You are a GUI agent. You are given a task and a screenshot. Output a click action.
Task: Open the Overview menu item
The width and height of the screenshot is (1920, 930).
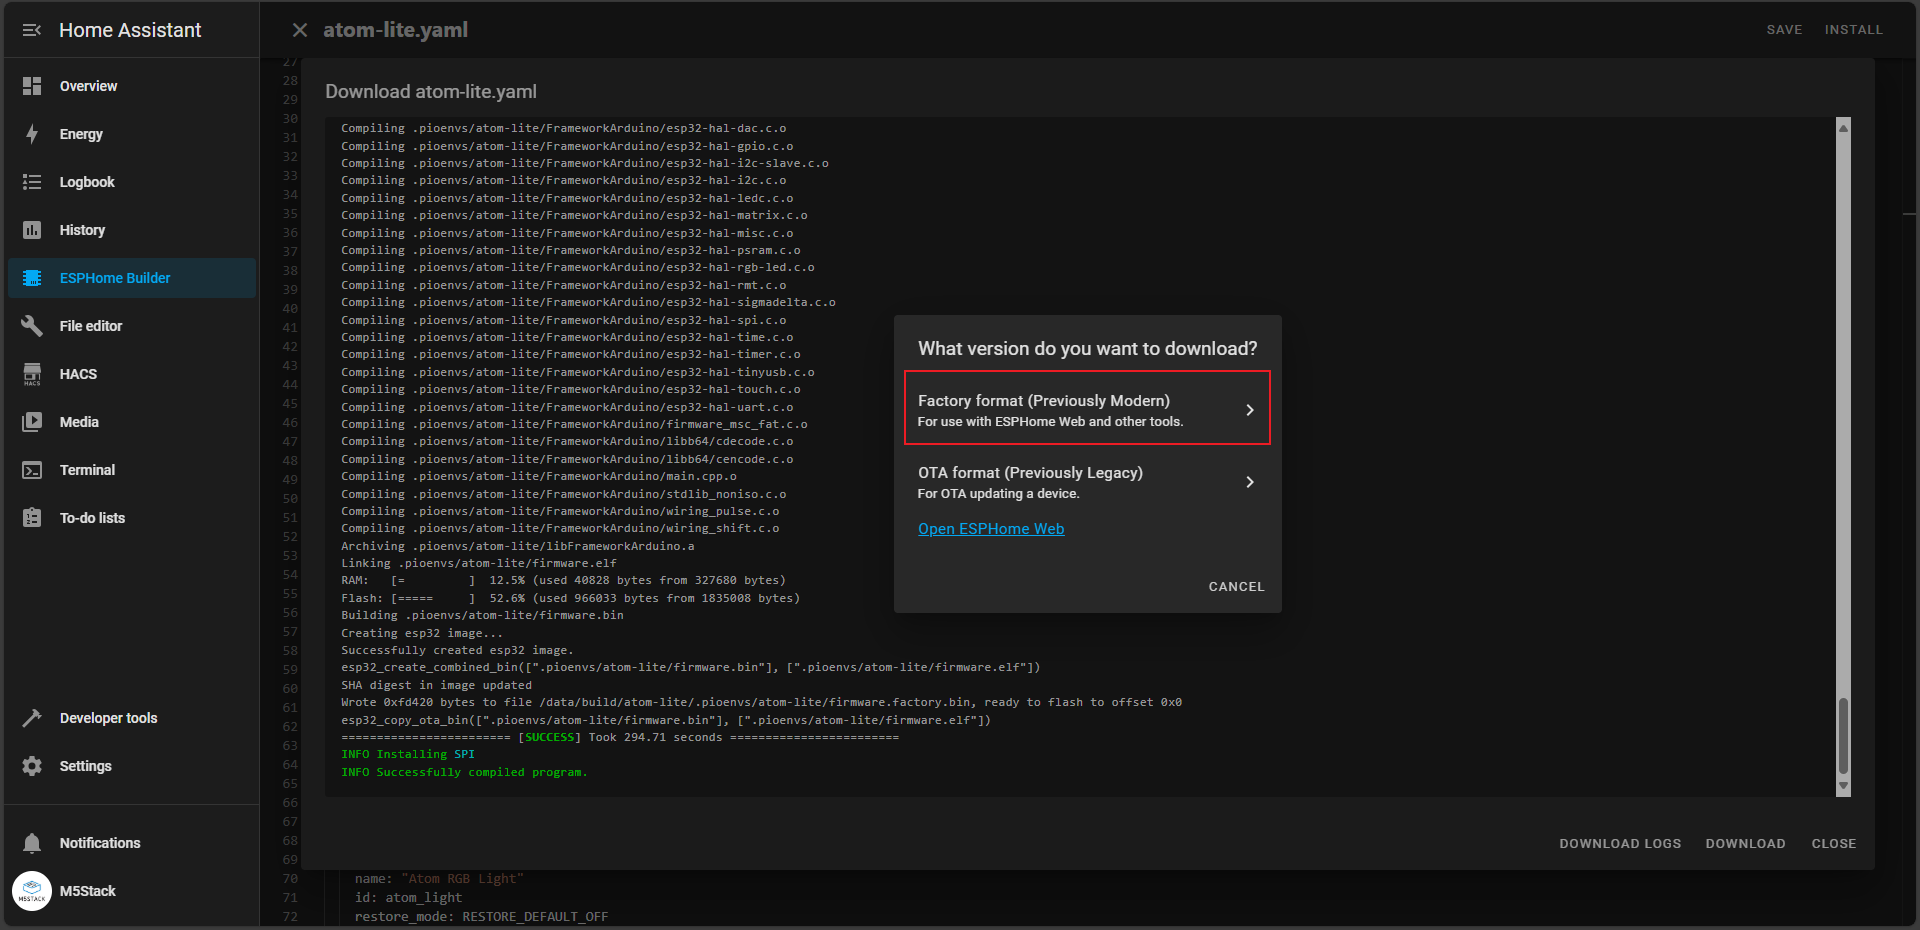coord(131,86)
